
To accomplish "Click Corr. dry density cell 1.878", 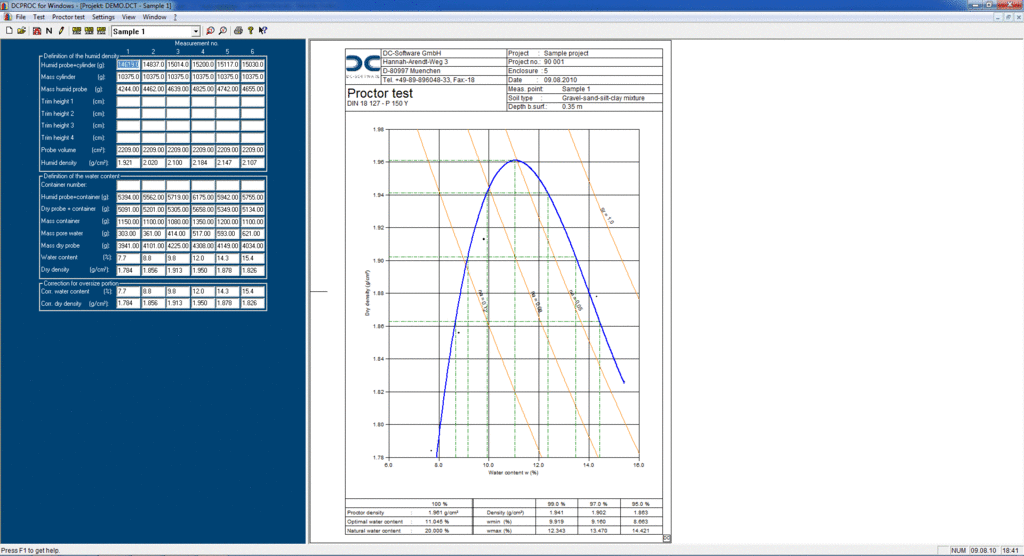I will [227, 303].
